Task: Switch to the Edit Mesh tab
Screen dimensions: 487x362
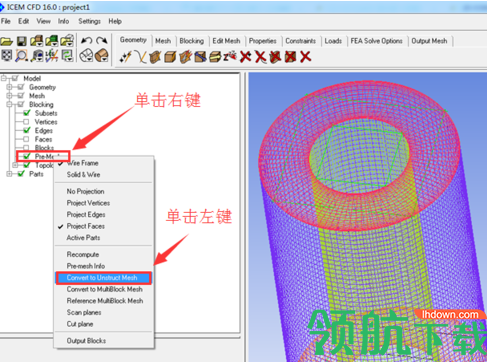Action: click(x=226, y=41)
